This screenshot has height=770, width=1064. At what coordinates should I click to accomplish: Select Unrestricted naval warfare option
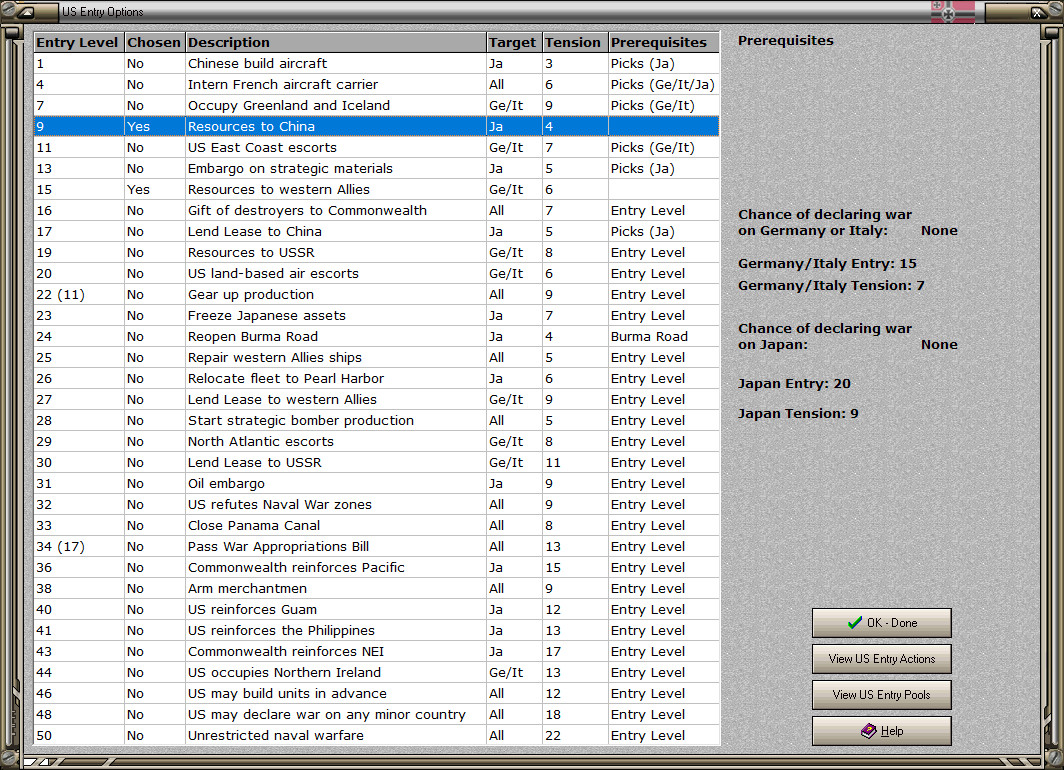pyautogui.click(x=377, y=737)
